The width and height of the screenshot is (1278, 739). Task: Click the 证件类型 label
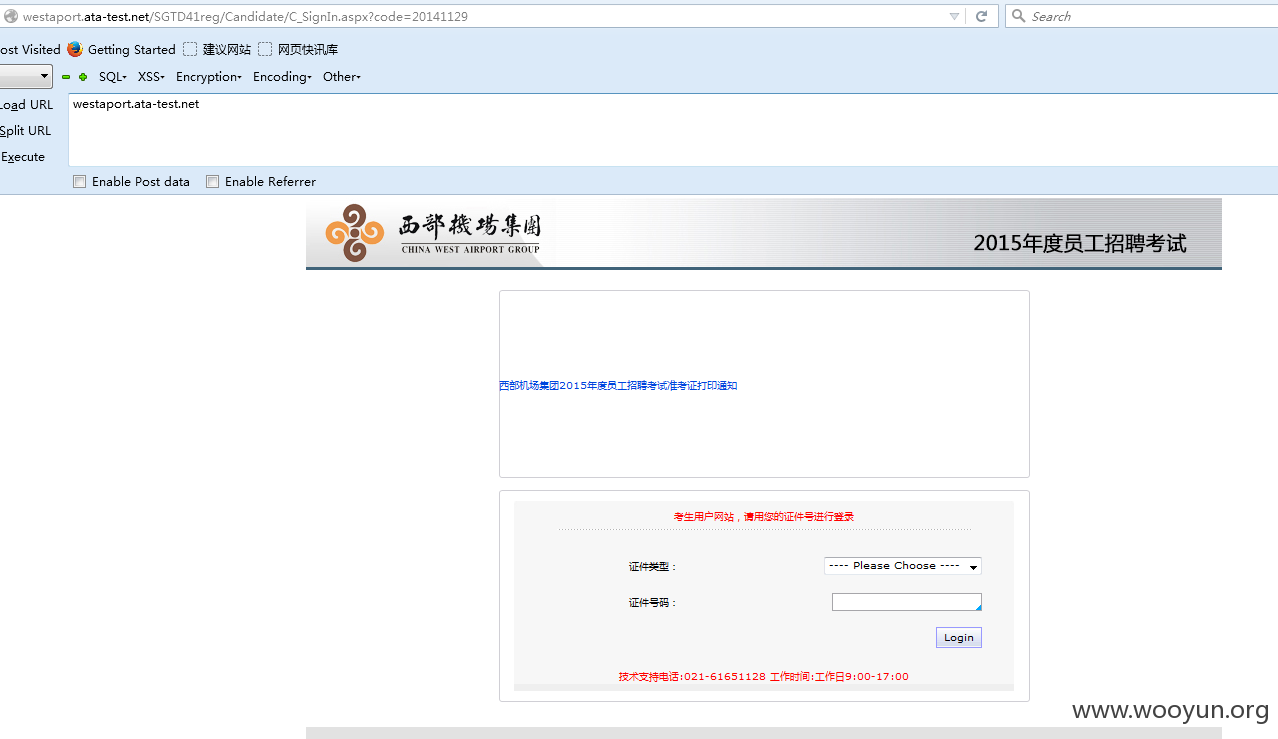coord(652,567)
